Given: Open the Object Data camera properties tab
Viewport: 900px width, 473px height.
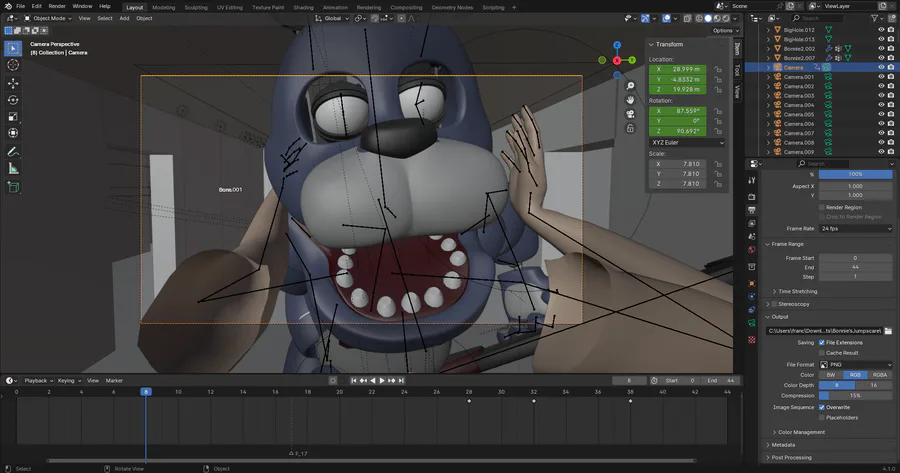Looking at the screenshot, I should pos(752,323).
